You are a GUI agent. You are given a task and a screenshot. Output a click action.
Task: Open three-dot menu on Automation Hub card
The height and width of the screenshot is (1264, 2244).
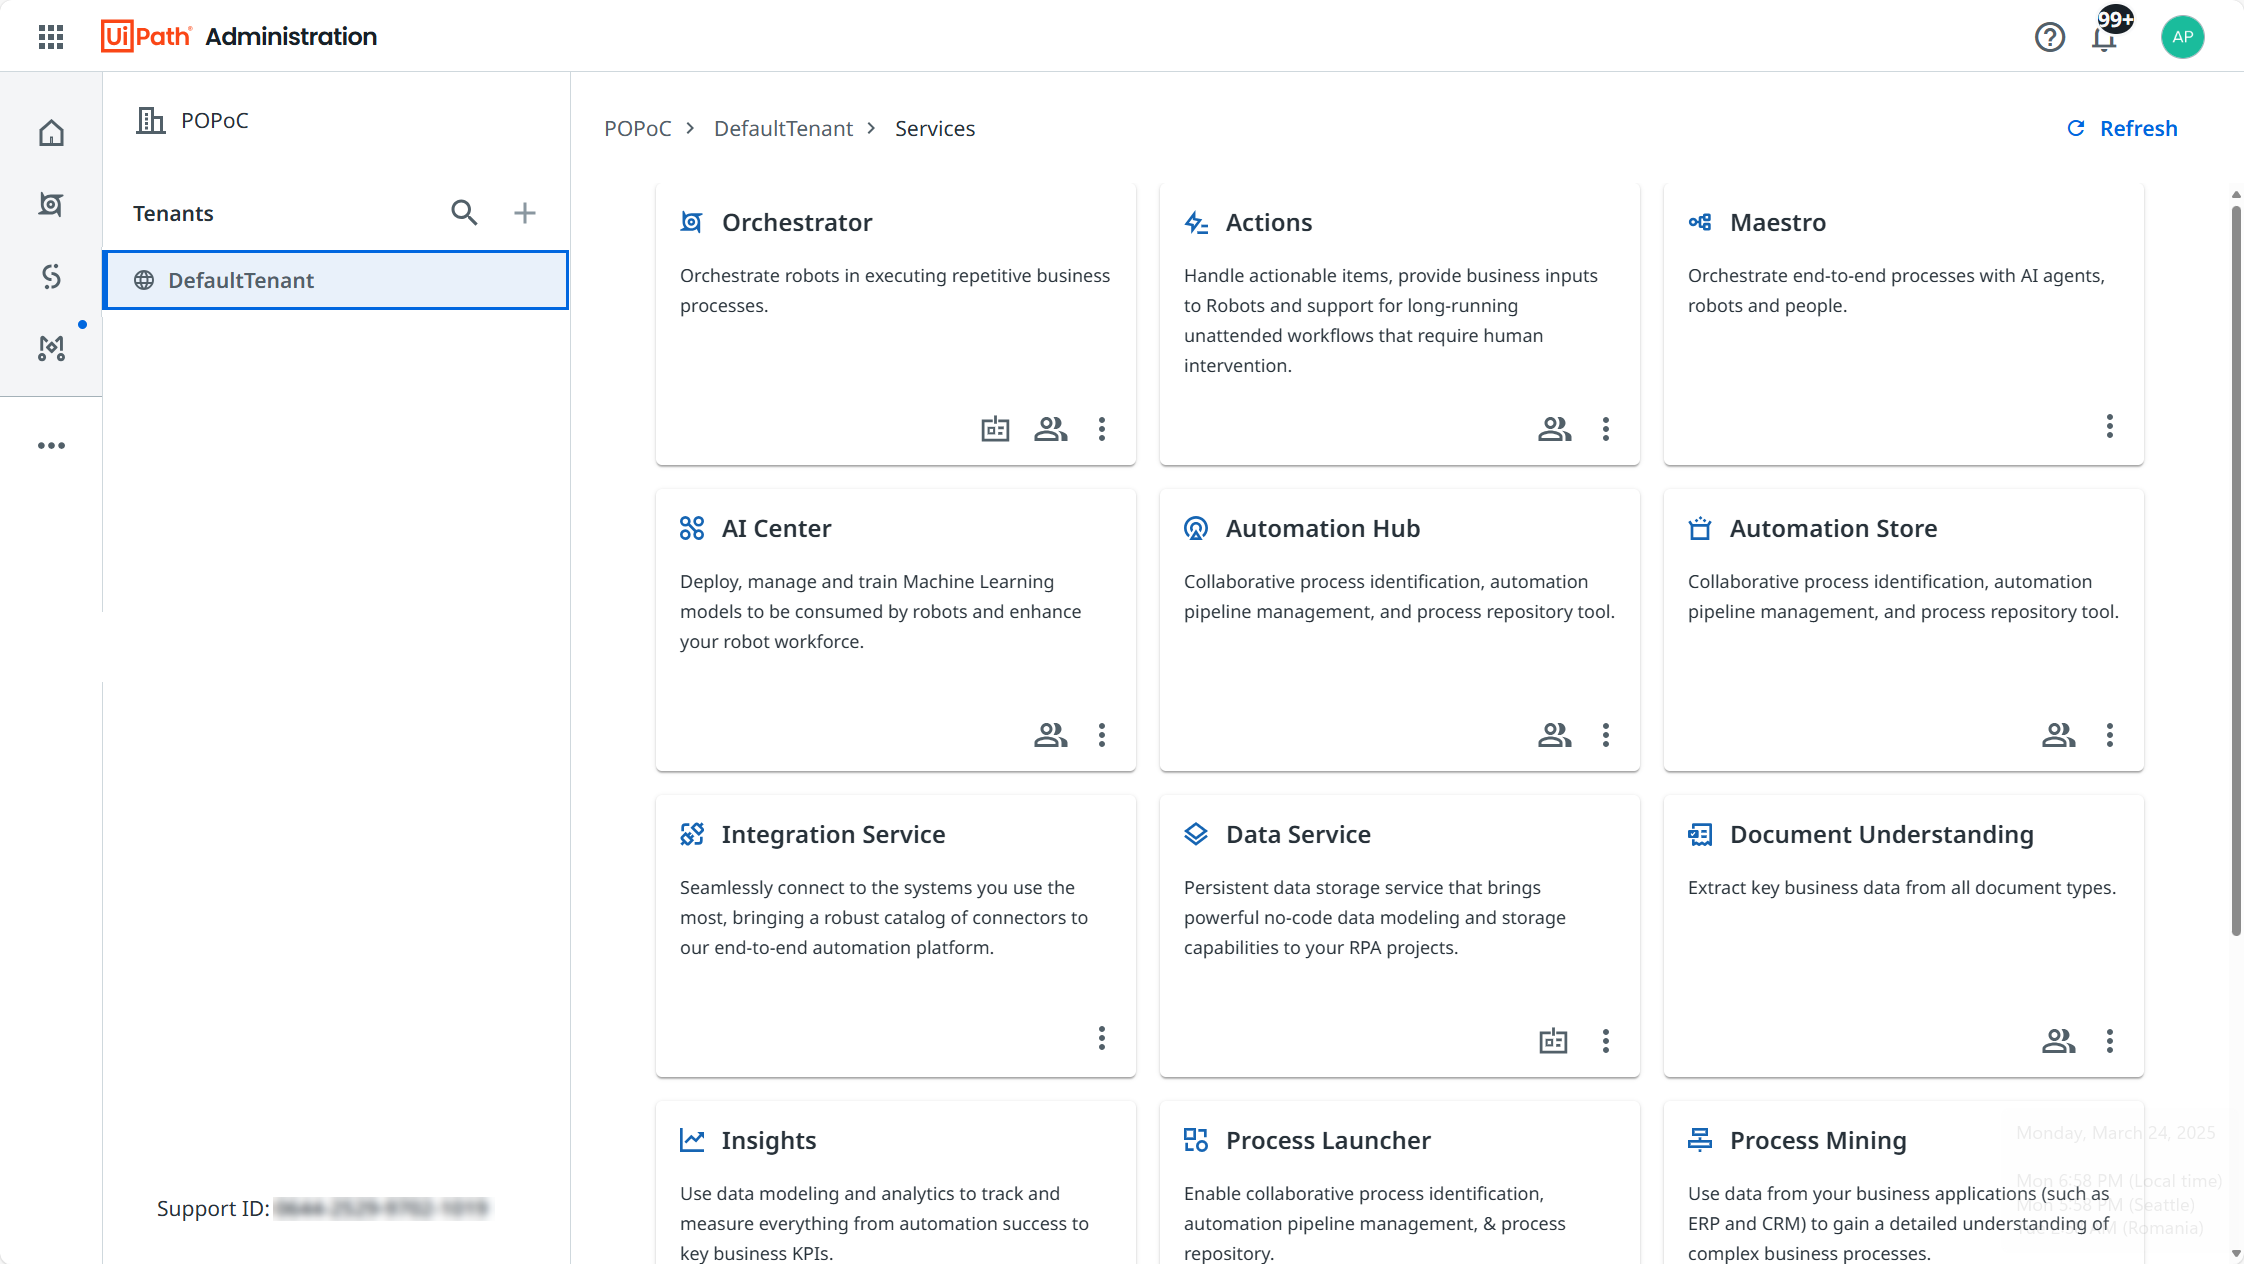click(1606, 735)
